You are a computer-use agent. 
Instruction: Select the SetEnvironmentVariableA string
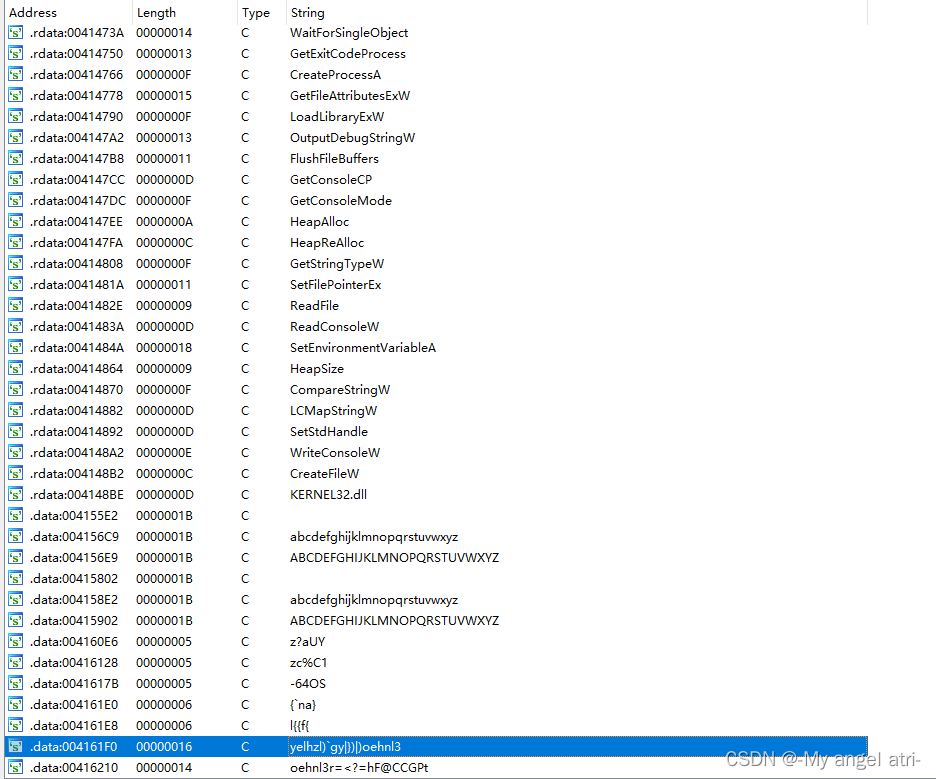(363, 347)
